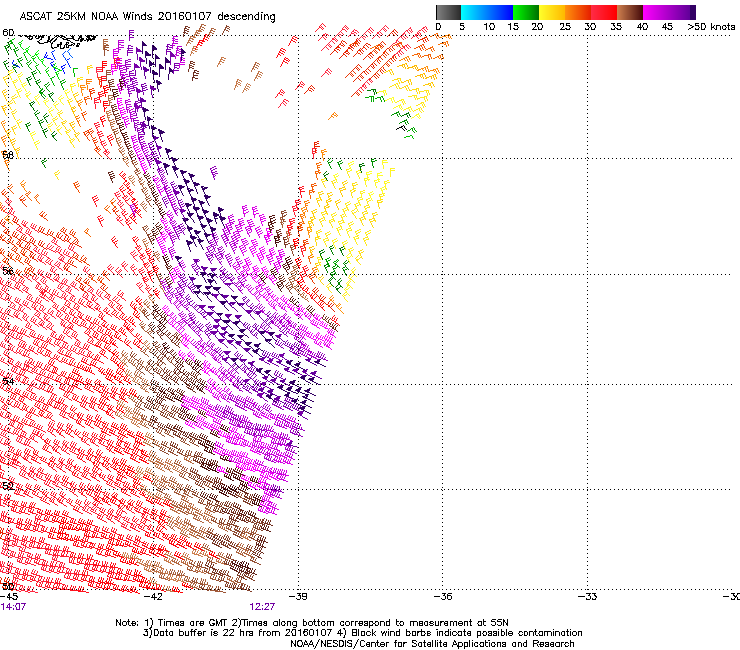Screen dimensions: 740x650
Task: Click the yellow 20-25 knots legend swatch
Action: [552, 12]
